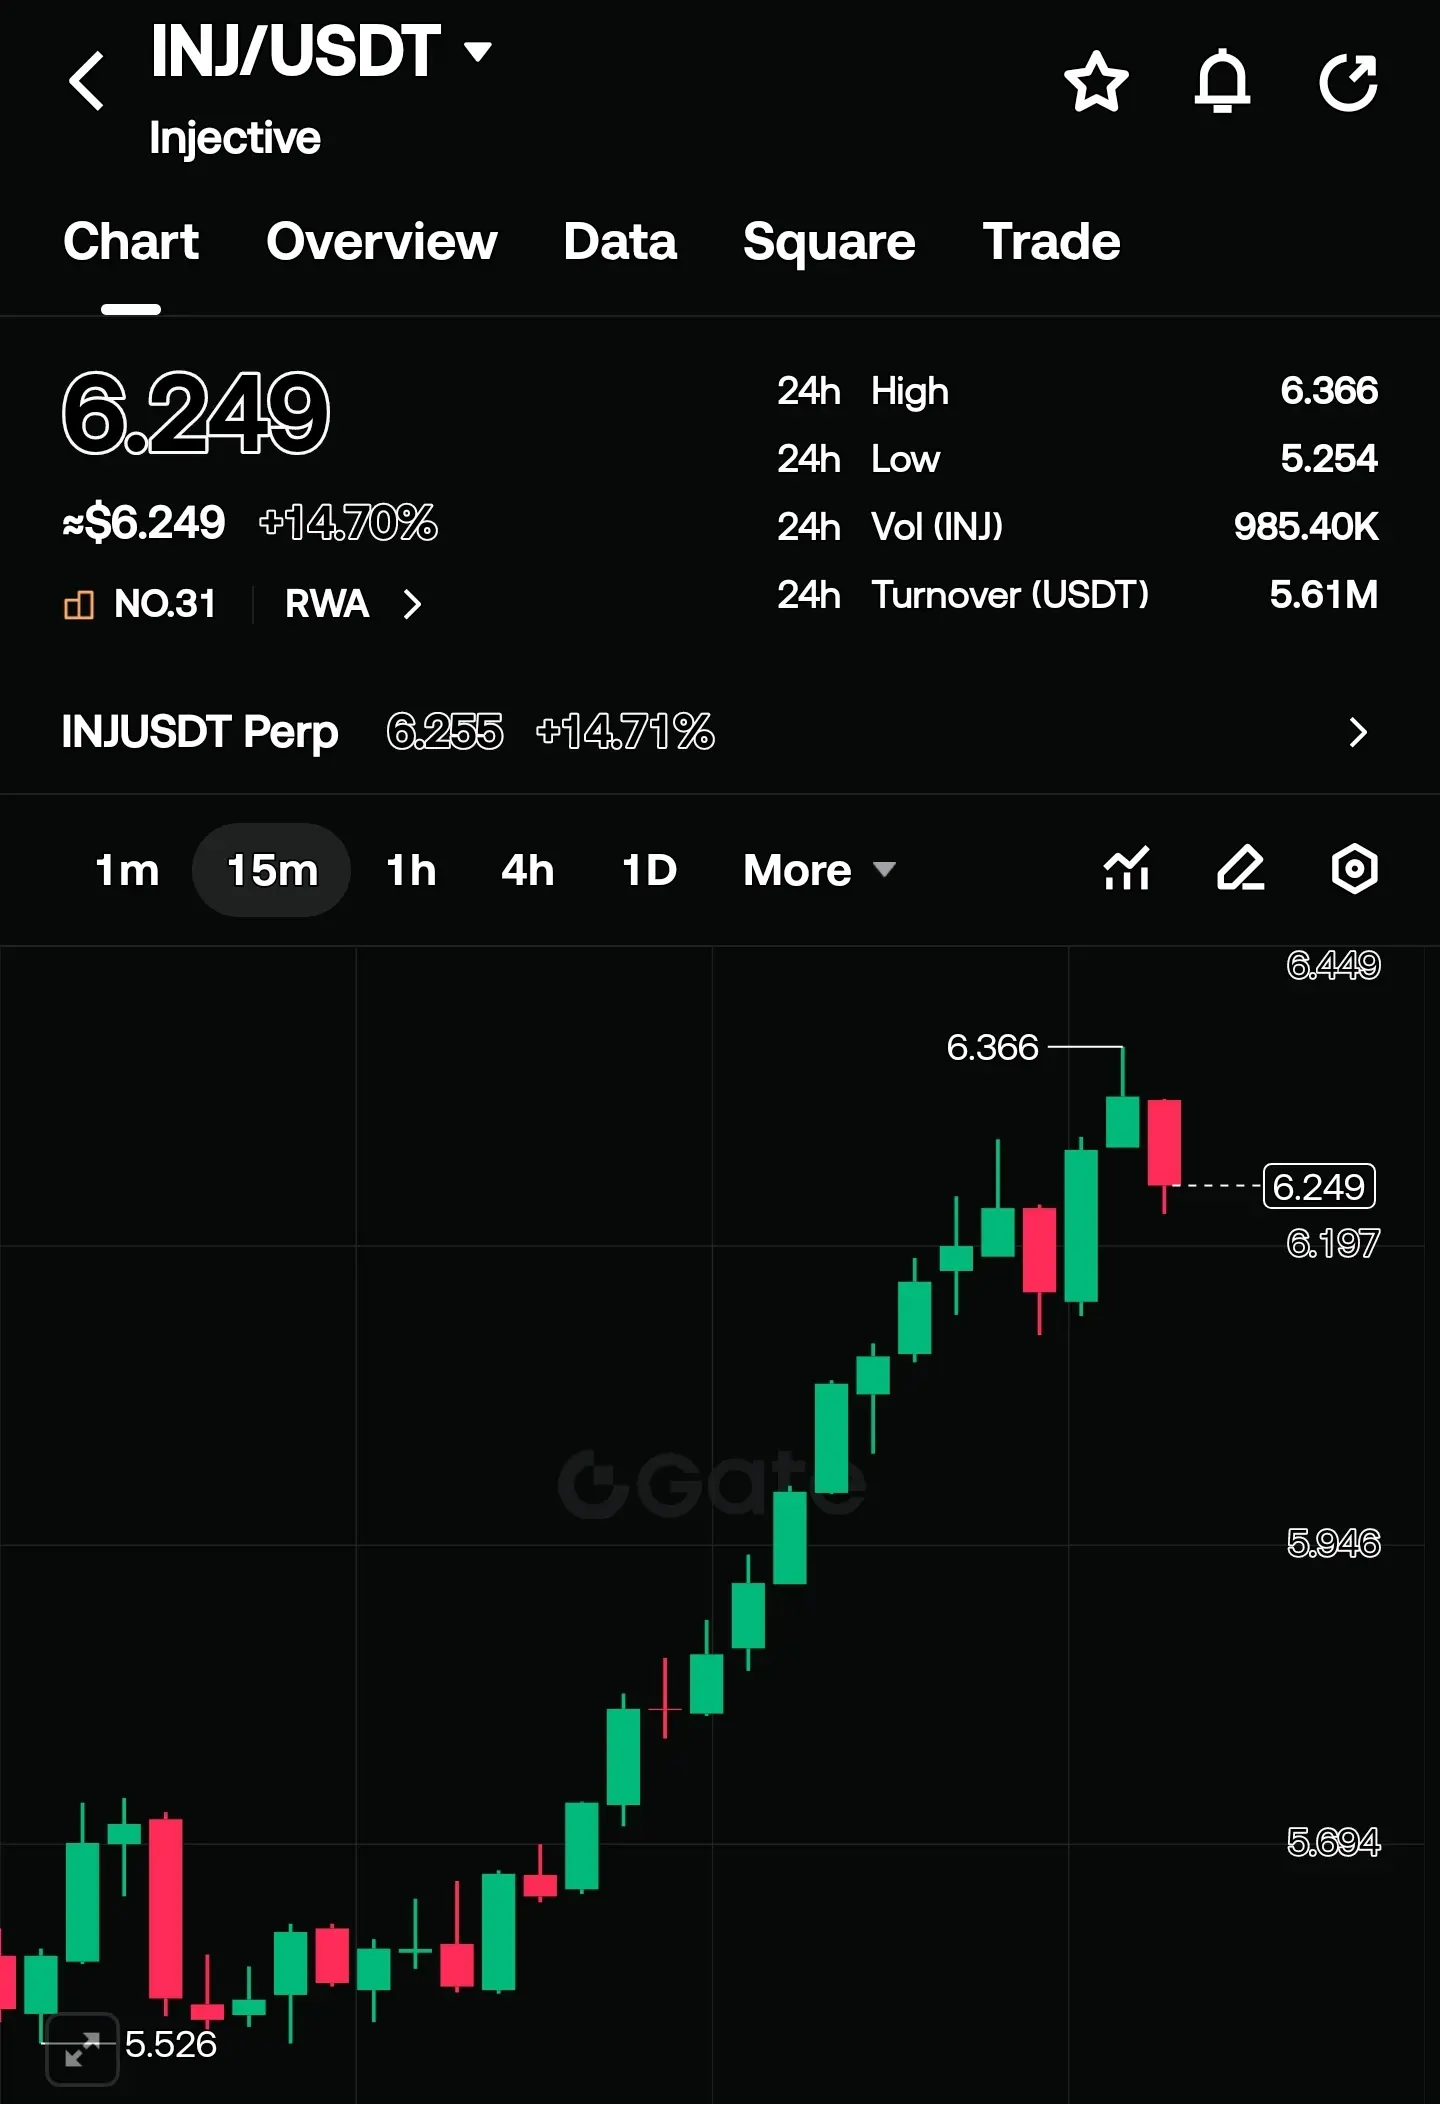Image resolution: width=1440 pixels, height=2104 pixels.
Task: Select the 1D timeframe
Action: pos(650,870)
